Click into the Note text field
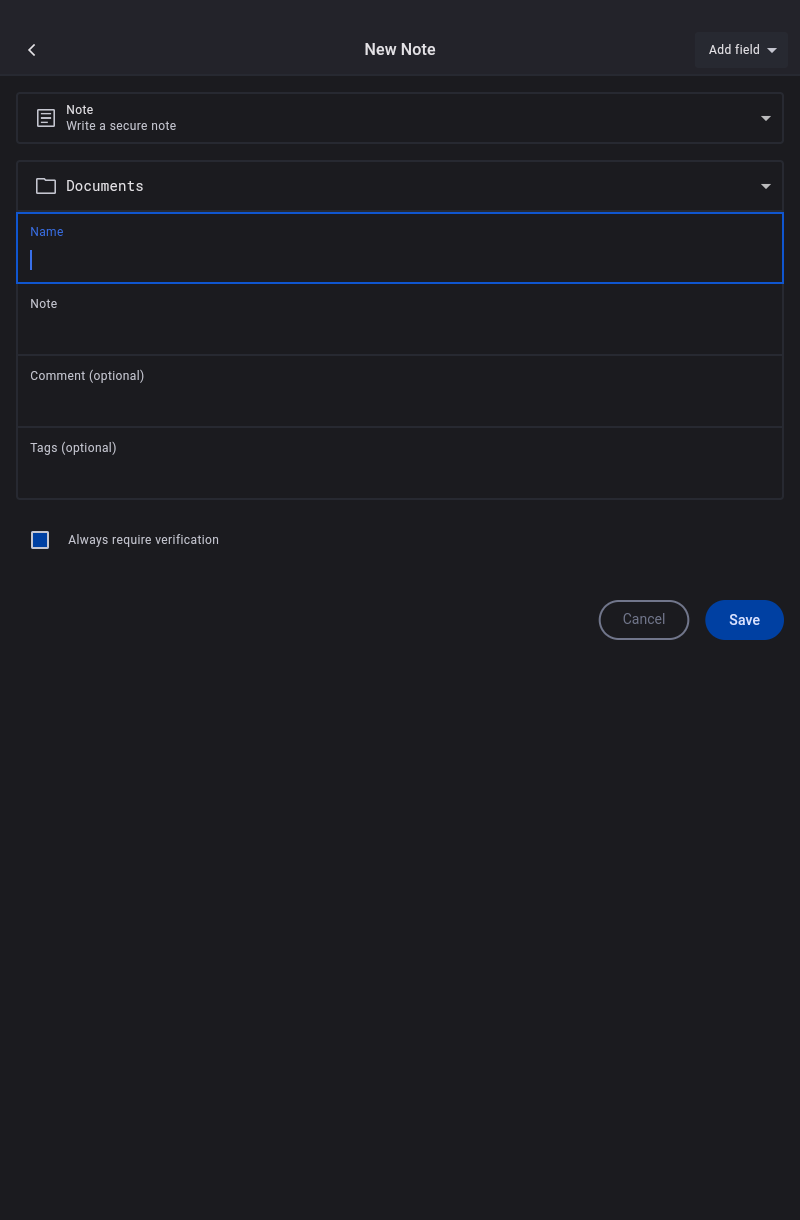 (400, 330)
